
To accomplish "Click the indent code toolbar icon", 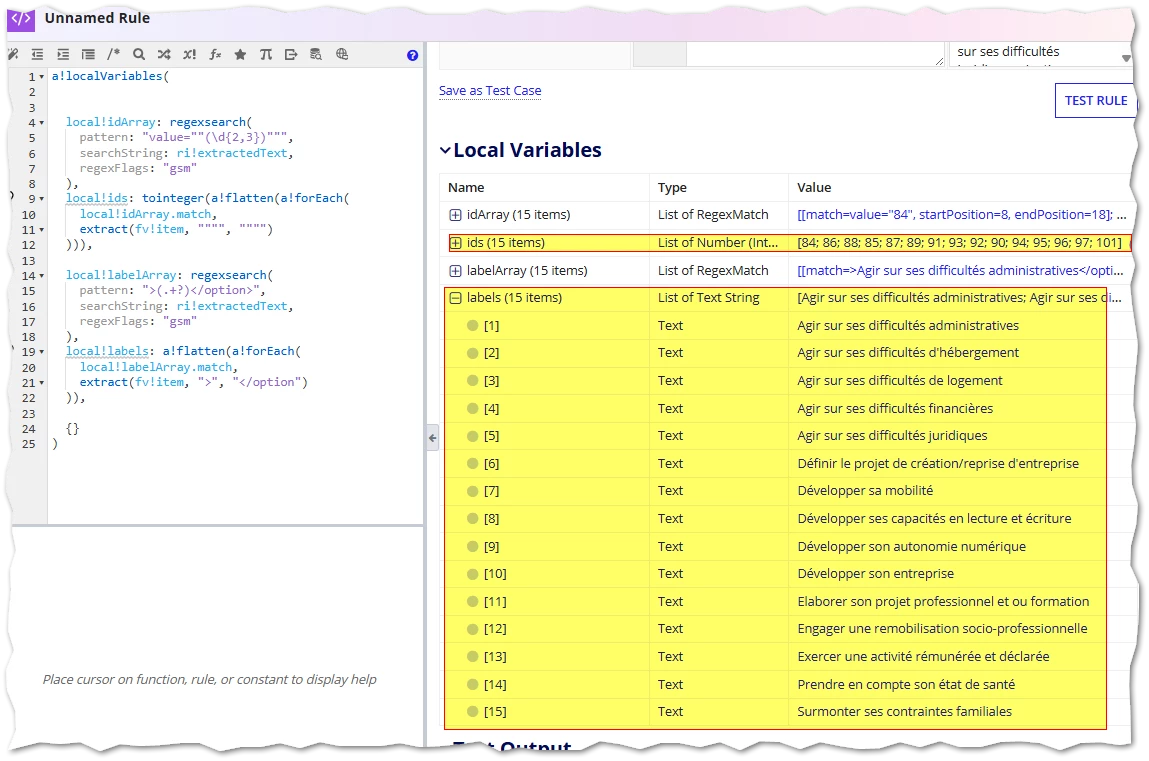I will pos(63,54).
